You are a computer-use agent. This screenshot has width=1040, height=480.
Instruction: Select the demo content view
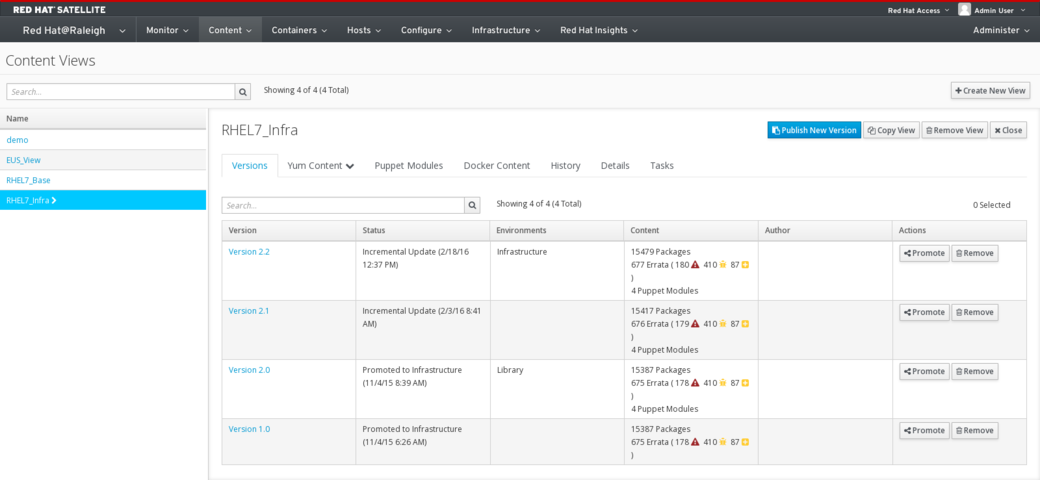pos(17,140)
